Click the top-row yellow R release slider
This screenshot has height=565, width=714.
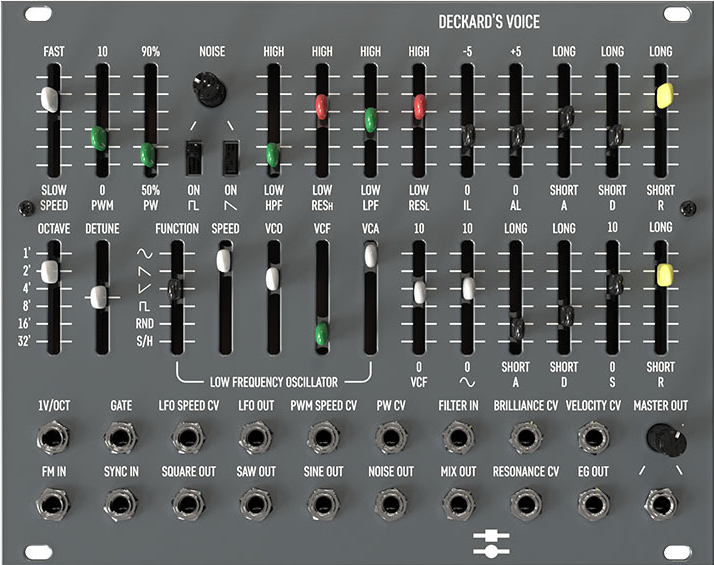(x=665, y=96)
